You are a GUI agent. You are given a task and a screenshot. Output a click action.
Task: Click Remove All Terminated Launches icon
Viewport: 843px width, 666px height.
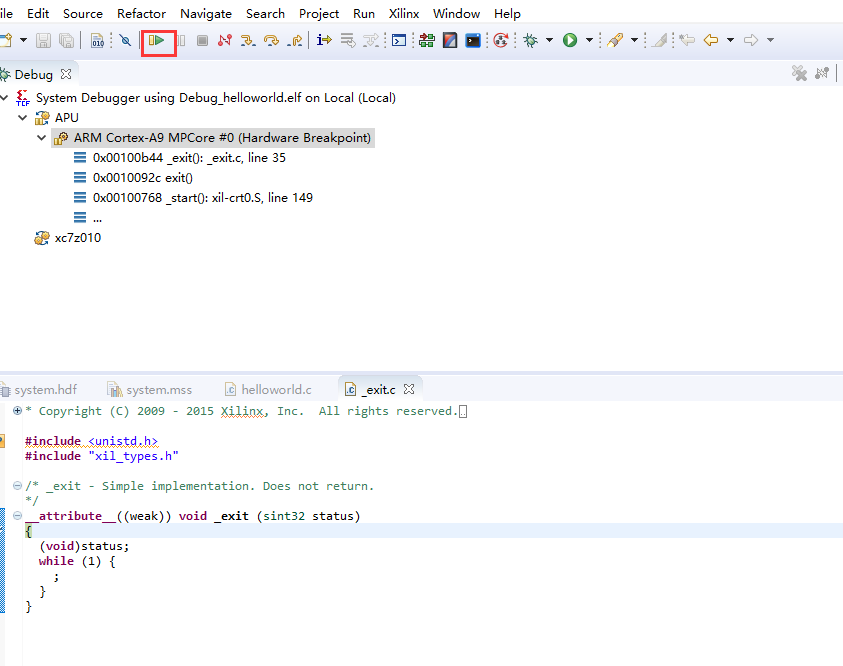coord(799,73)
